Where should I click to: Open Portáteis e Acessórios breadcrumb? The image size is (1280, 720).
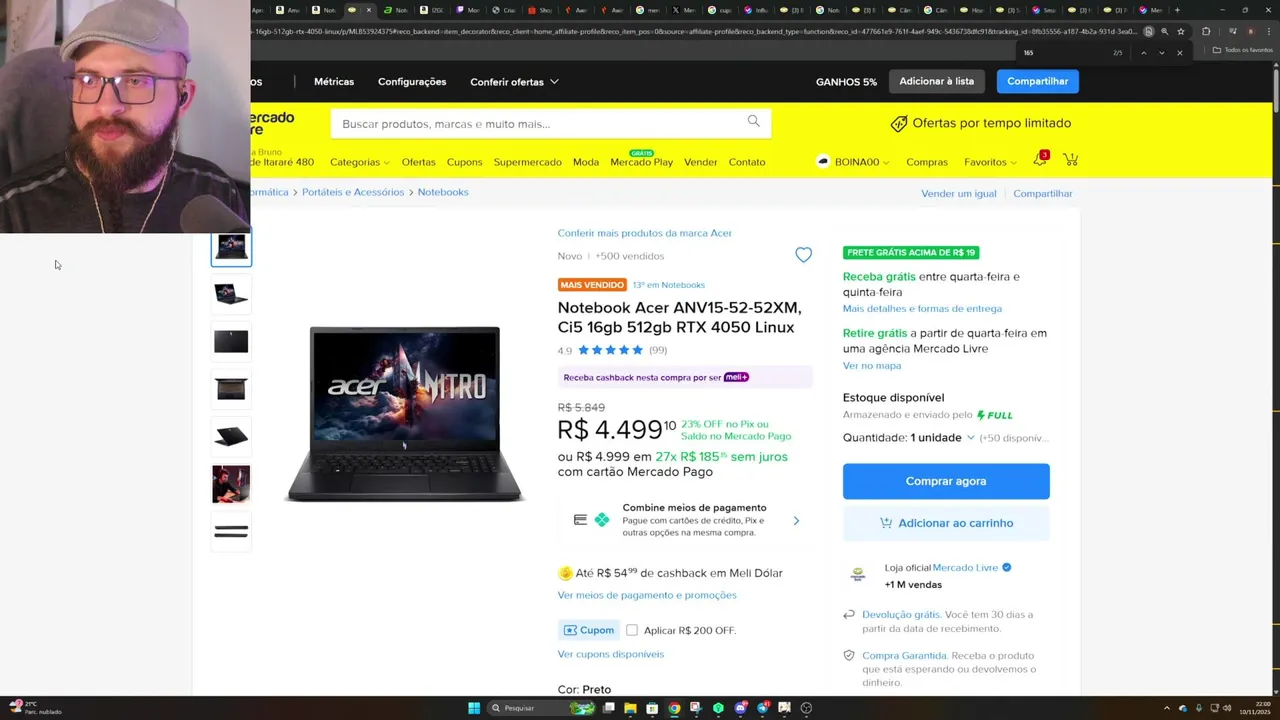353,192
